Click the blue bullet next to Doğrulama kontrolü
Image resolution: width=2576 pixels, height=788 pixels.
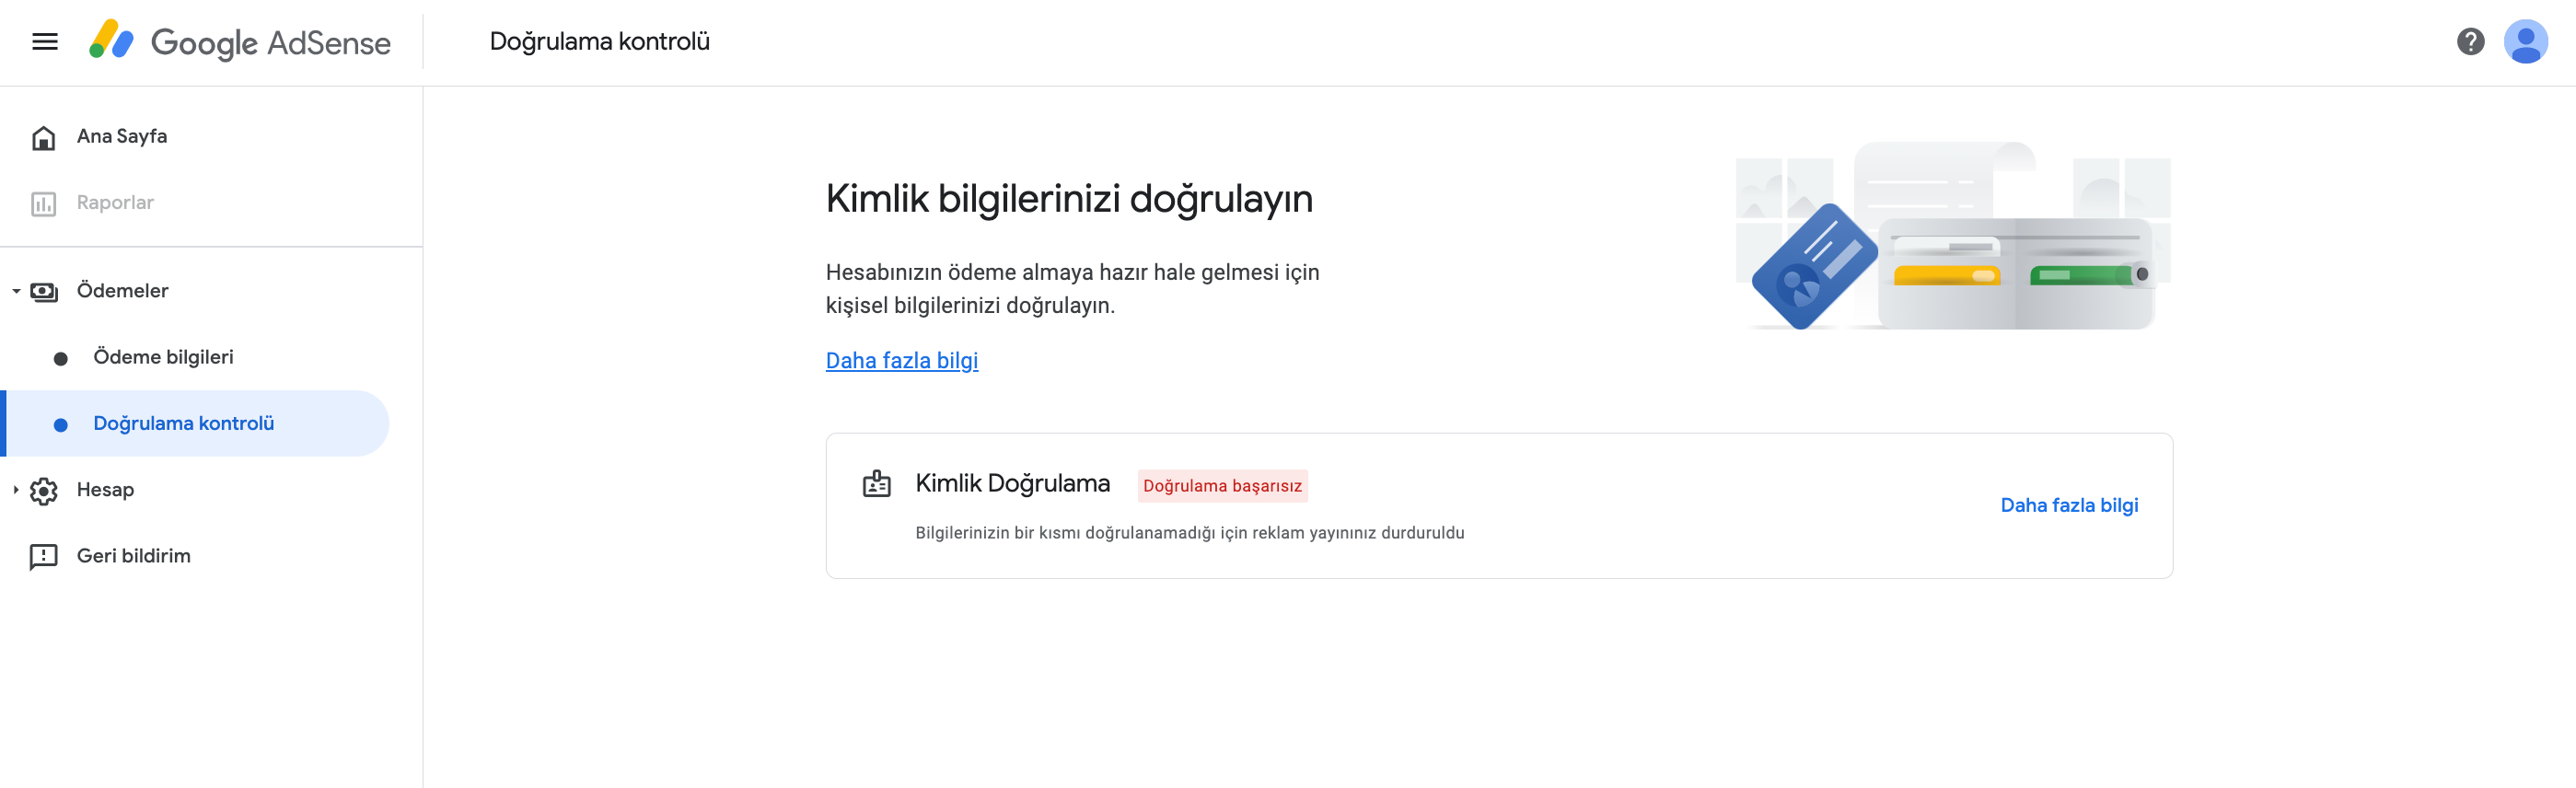(60, 424)
